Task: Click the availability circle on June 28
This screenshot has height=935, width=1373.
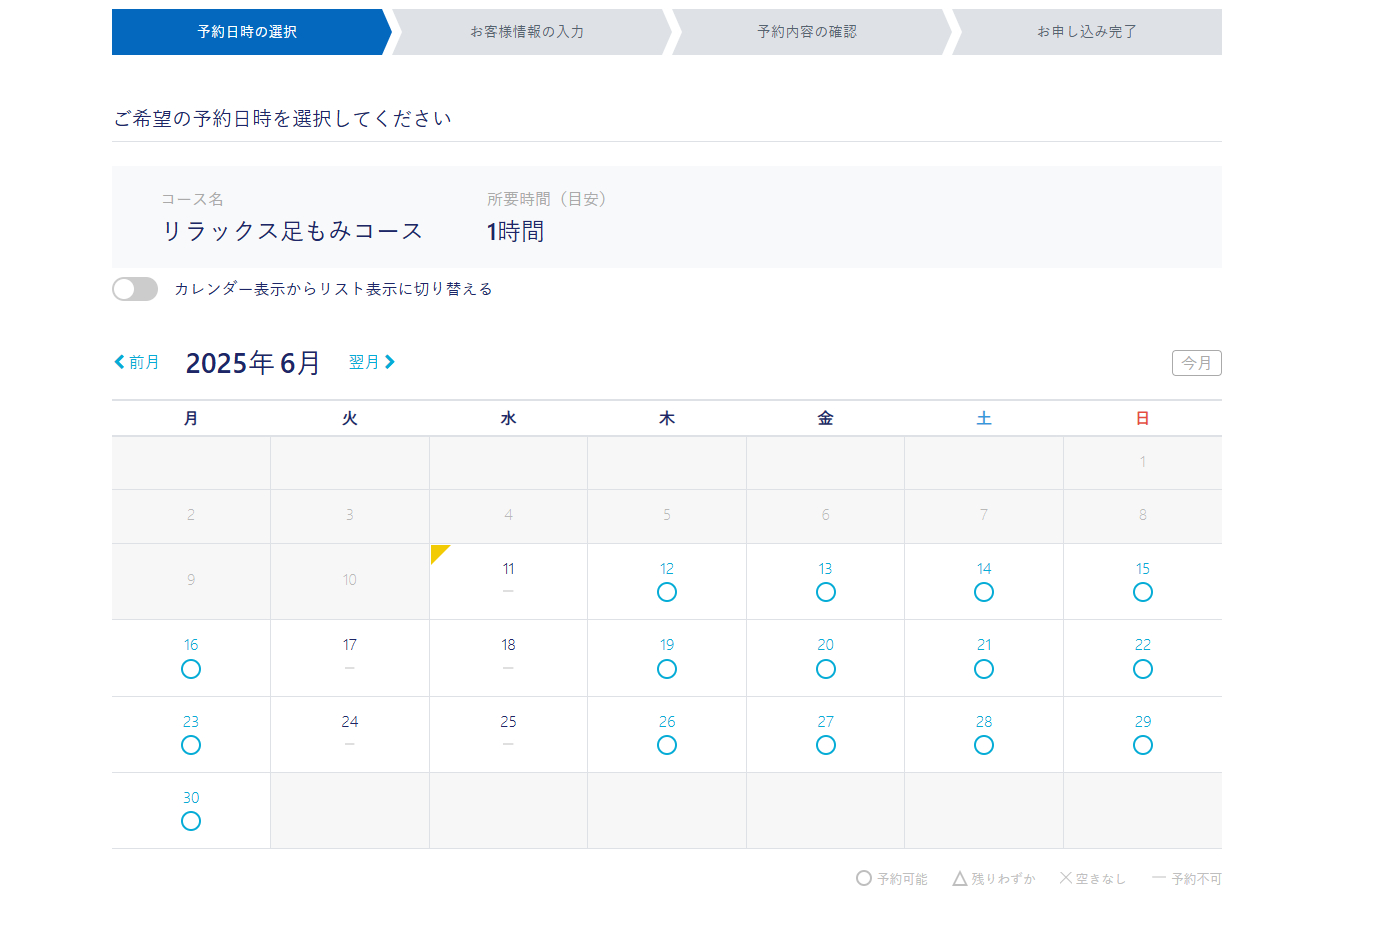Action: 984,745
